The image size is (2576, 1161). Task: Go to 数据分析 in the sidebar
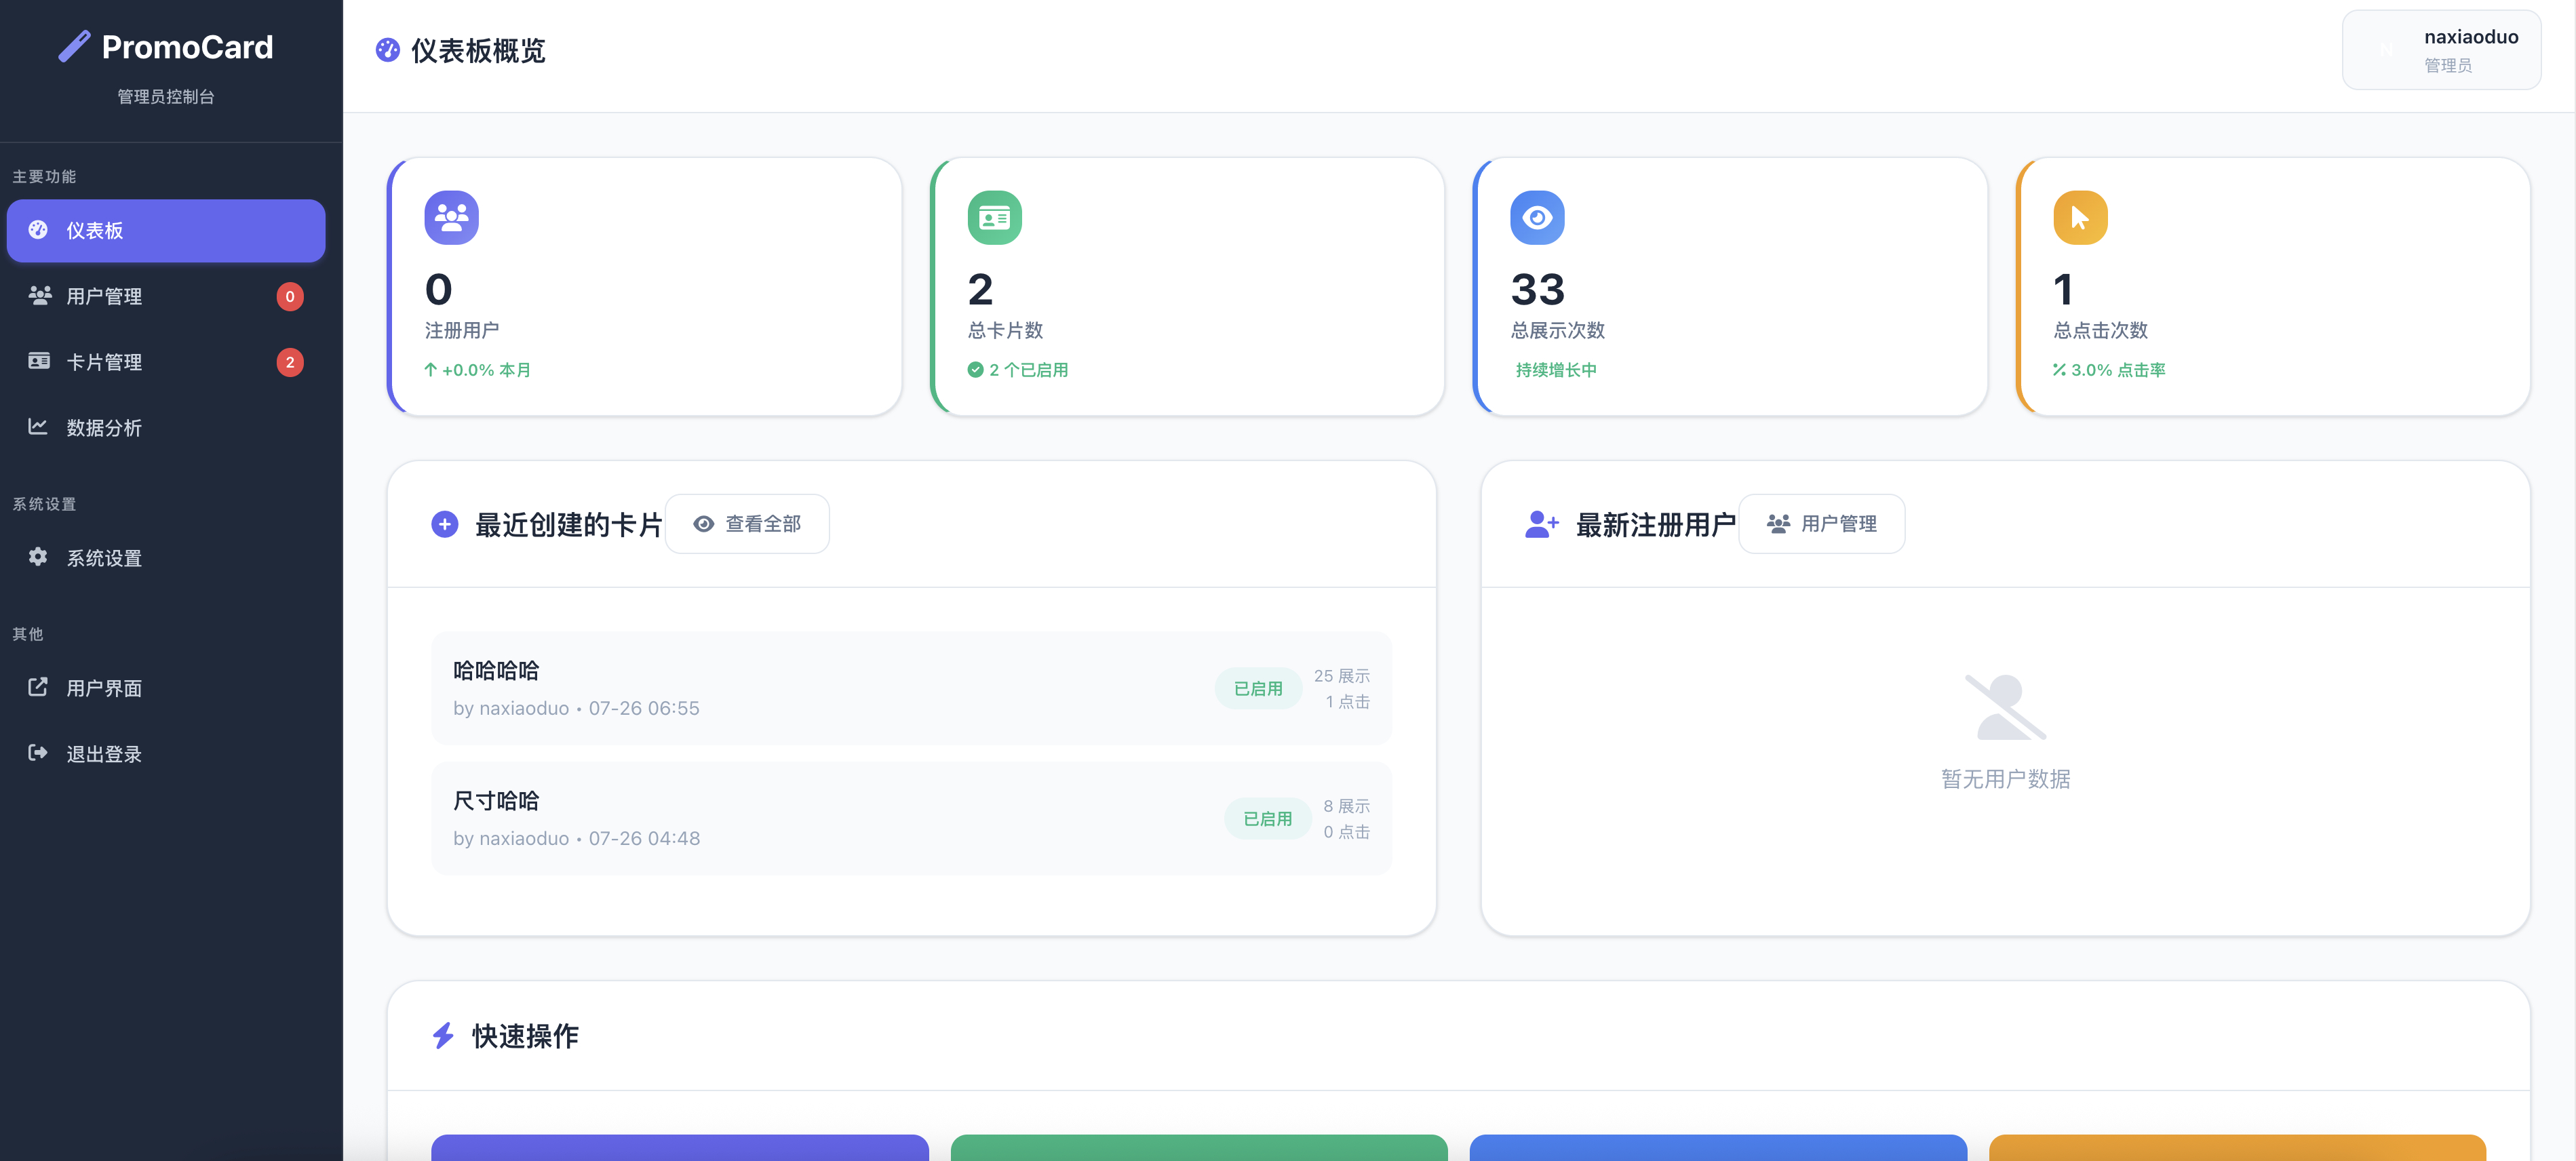click(x=104, y=428)
